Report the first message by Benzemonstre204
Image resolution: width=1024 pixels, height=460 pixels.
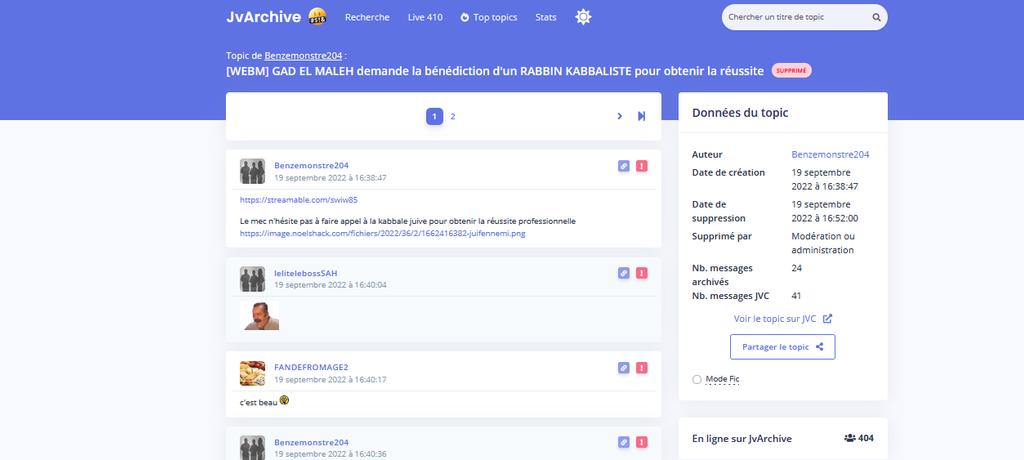[x=642, y=166]
